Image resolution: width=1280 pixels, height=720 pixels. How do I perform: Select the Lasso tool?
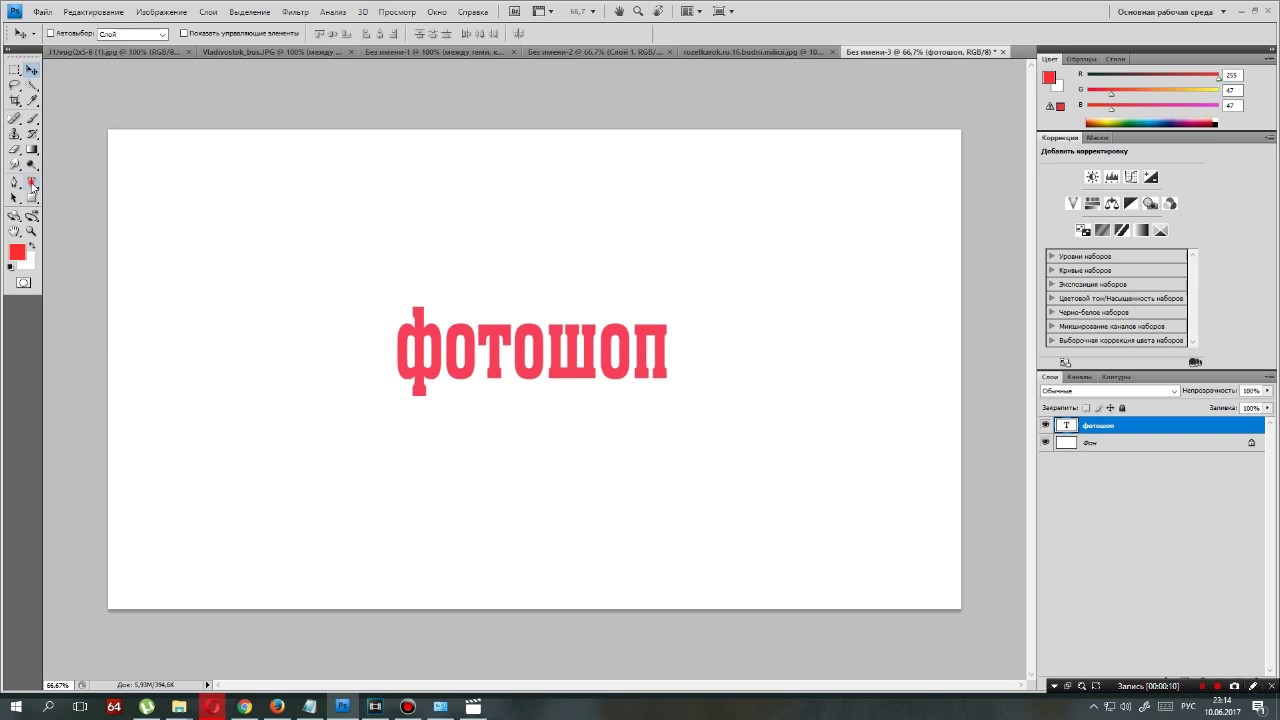(x=15, y=86)
